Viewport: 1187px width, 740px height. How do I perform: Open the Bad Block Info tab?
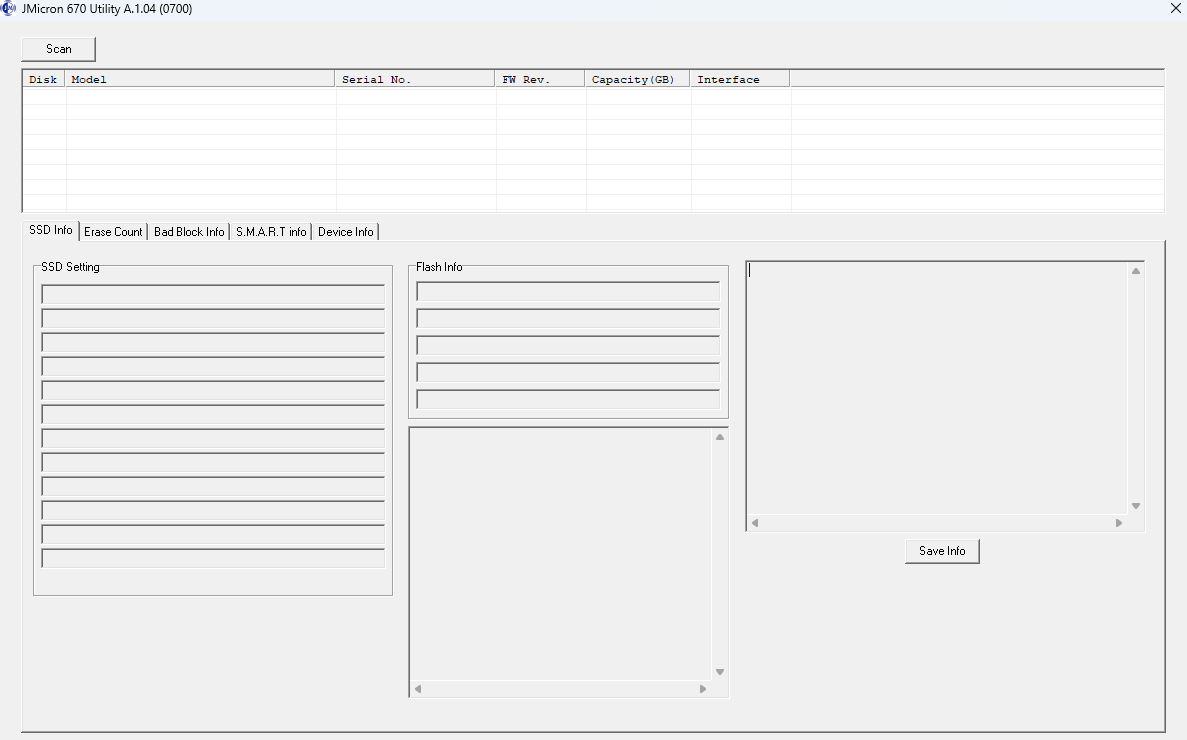coord(189,232)
